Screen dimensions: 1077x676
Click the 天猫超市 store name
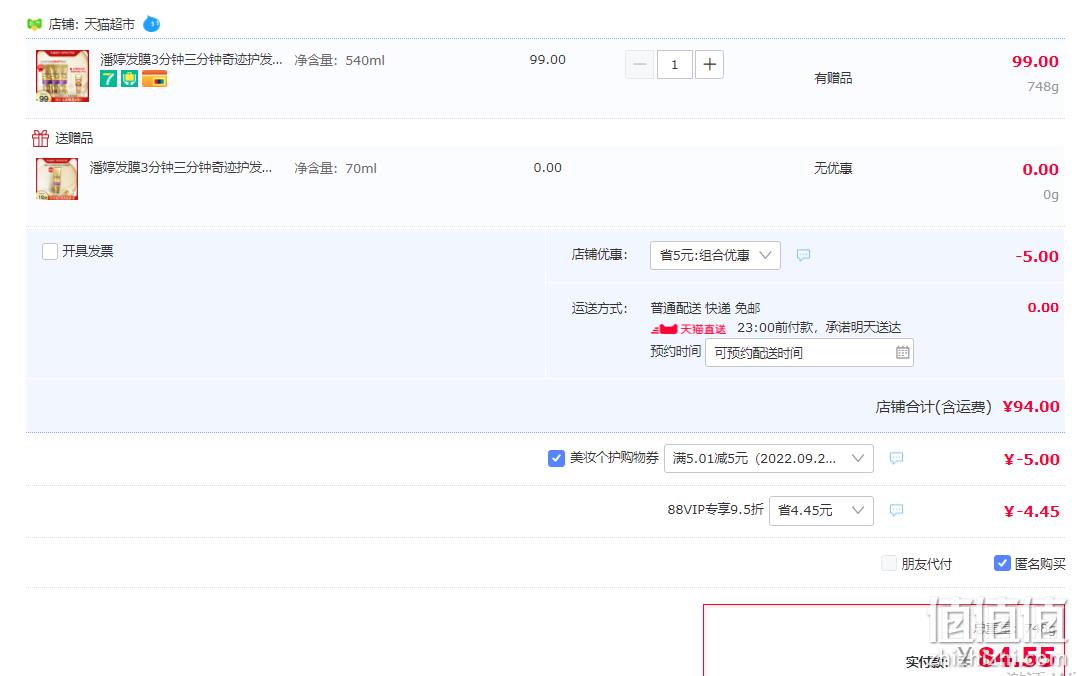tap(109, 24)
